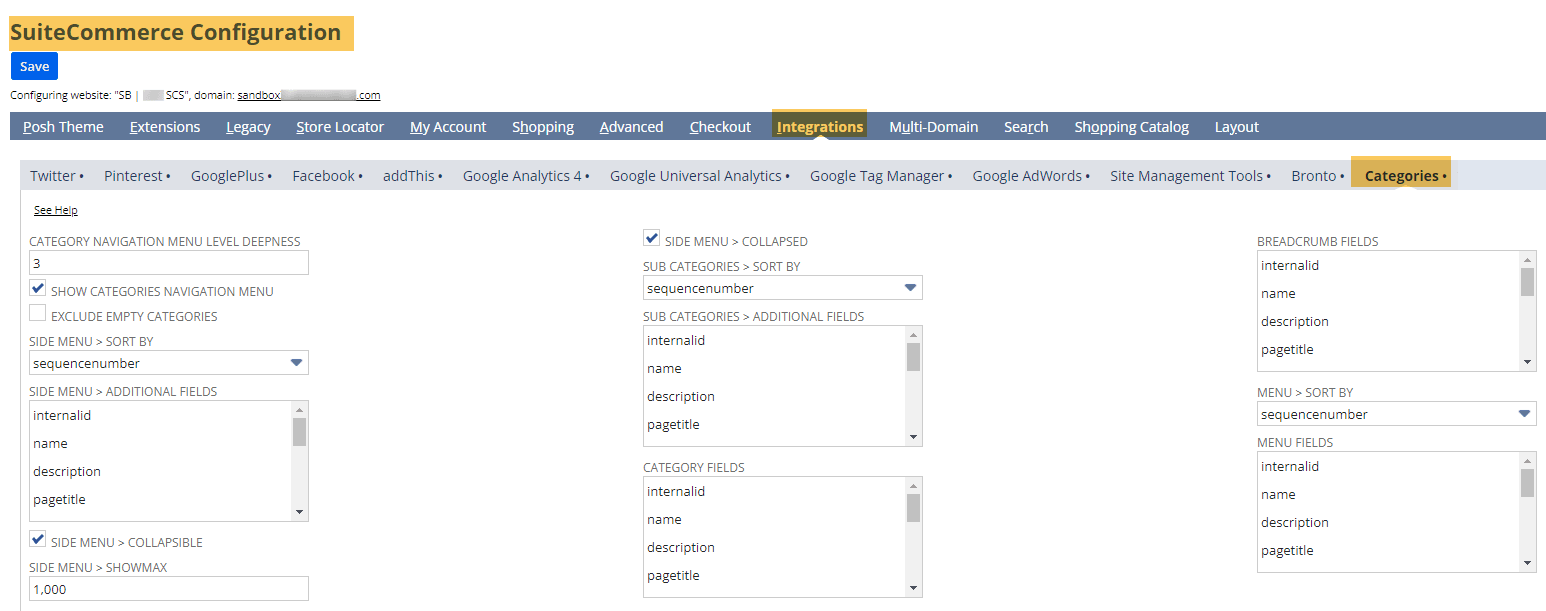Select the Pinterest subtab
Viewport: 1546px width, 611px height.
pyautogui.click(x=137, y=176)
